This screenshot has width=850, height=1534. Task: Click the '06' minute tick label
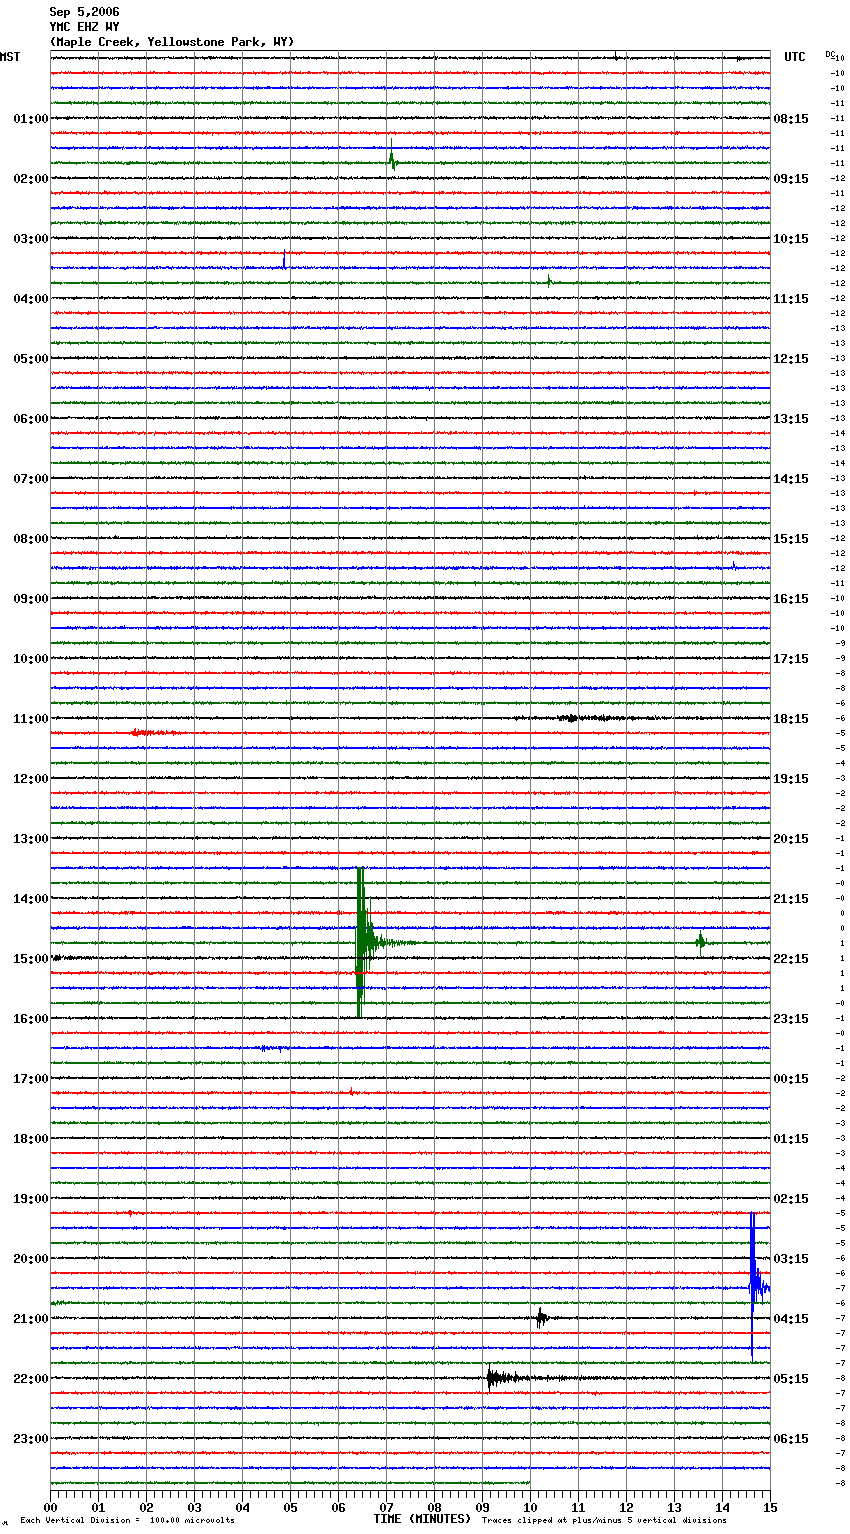coord(338,1507)
